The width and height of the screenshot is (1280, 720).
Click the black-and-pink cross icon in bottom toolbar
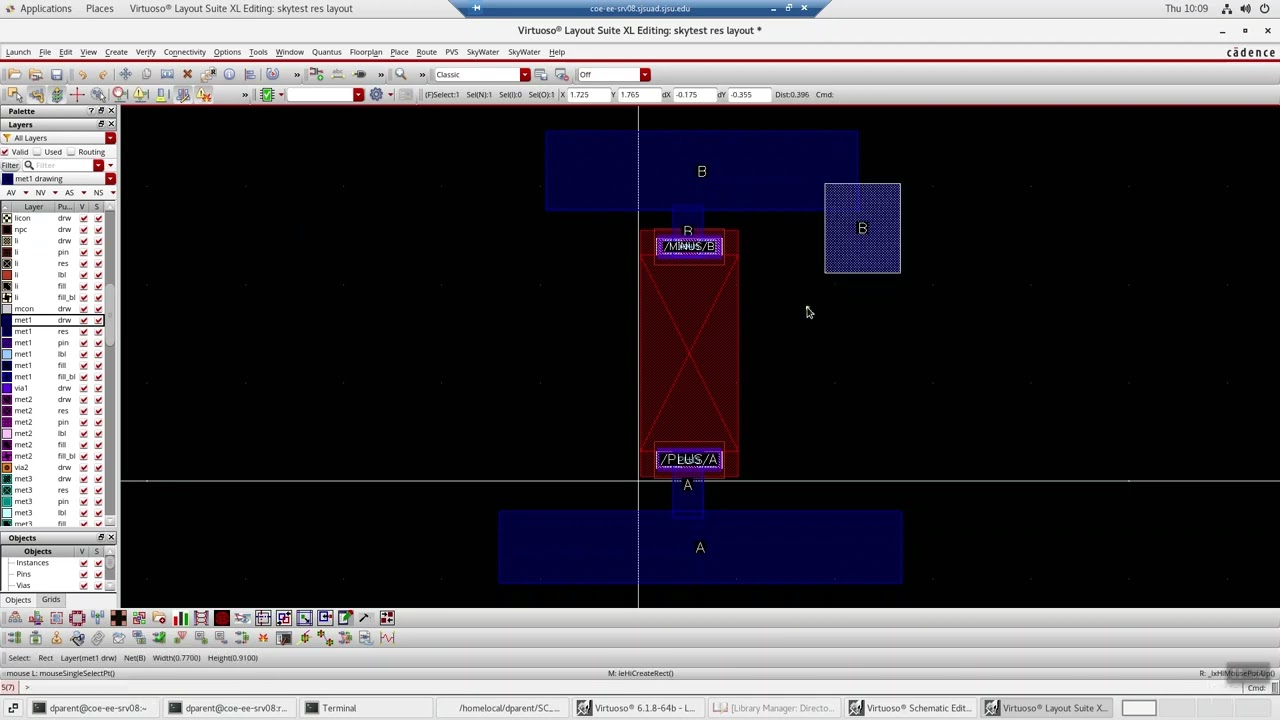click(x=118, y=618)
